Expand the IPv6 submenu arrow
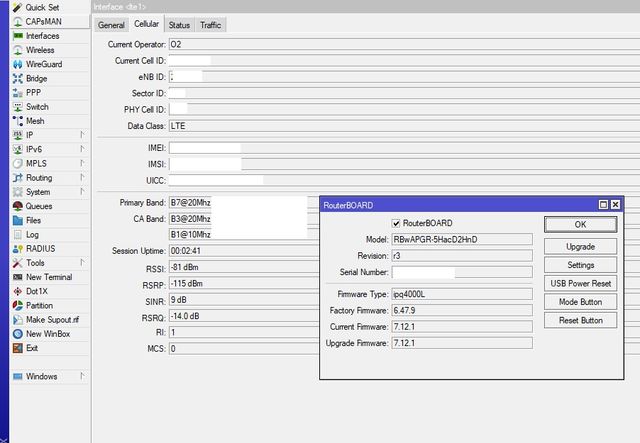 coord(82,149)
